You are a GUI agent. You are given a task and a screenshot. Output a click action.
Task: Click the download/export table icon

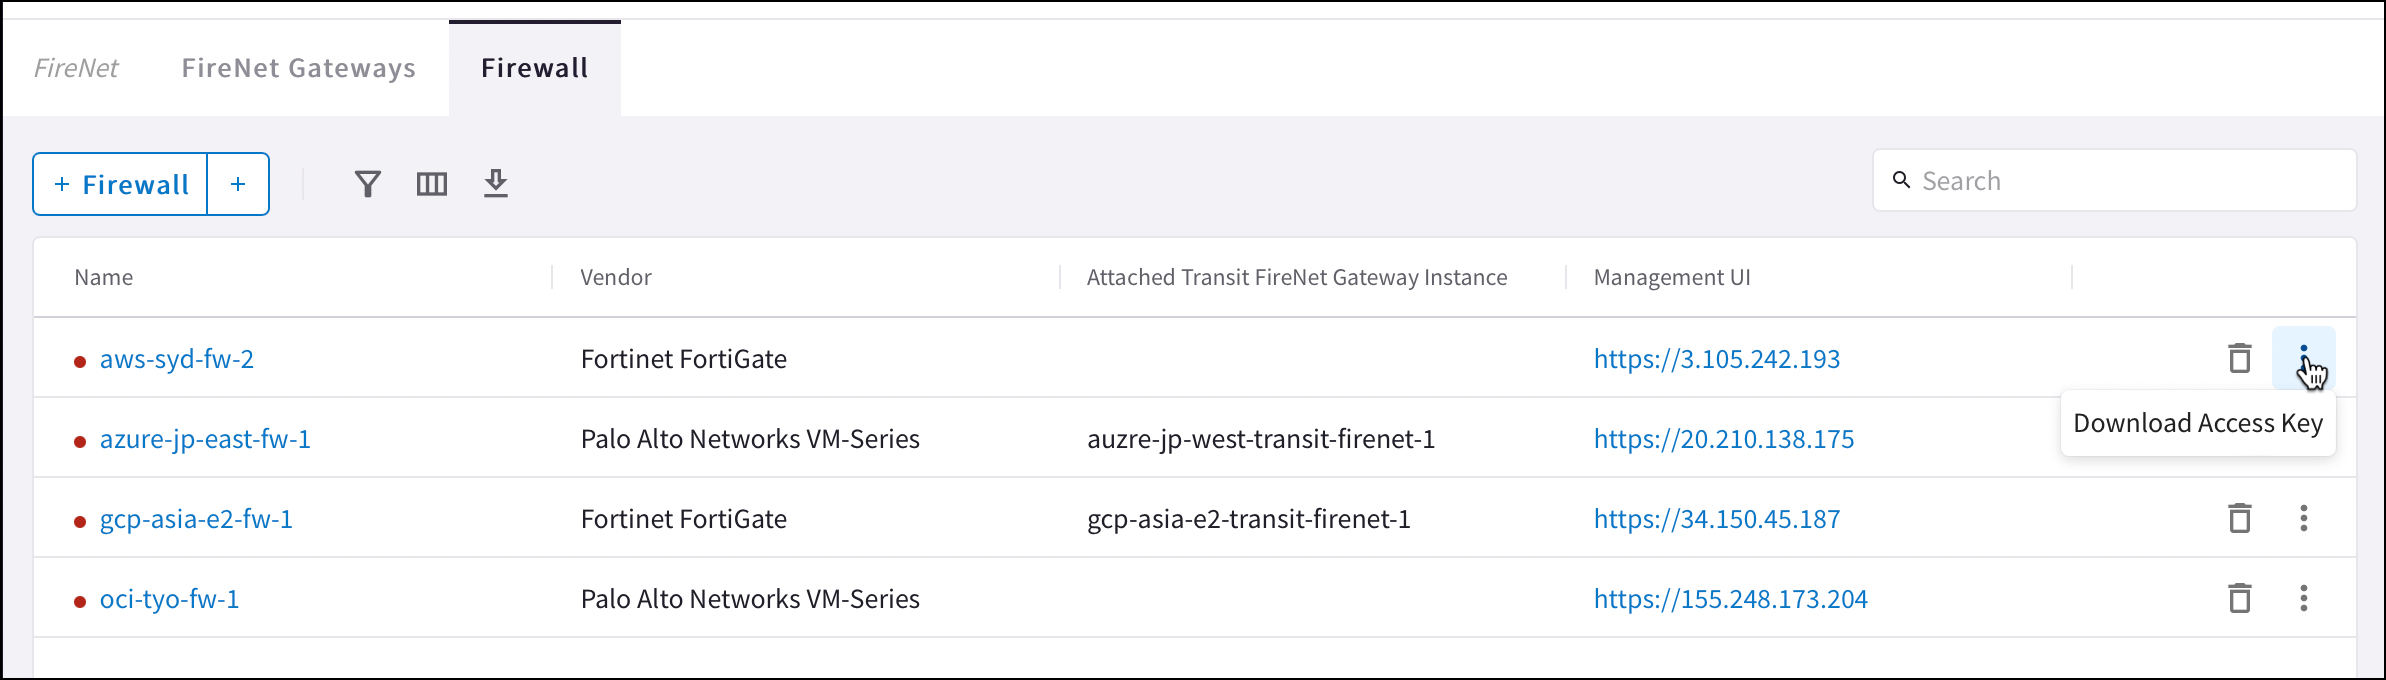coord(495,183)
